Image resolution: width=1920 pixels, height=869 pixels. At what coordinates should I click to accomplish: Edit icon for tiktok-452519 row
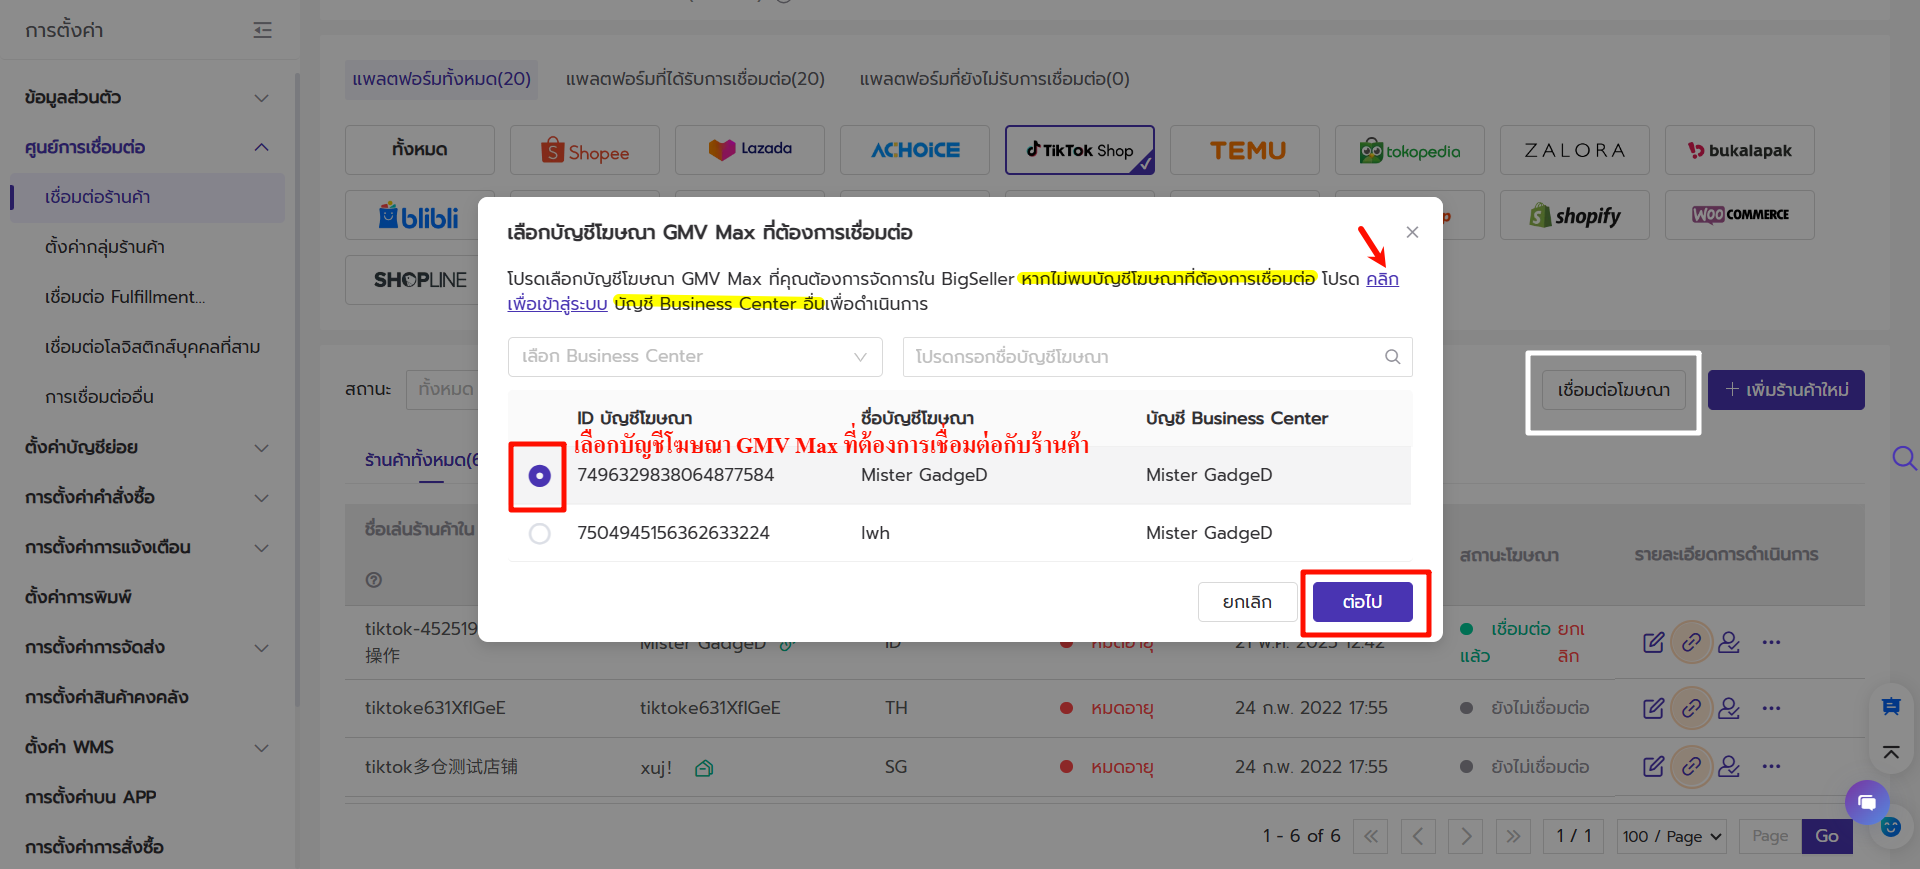(x=1654, y=642)
